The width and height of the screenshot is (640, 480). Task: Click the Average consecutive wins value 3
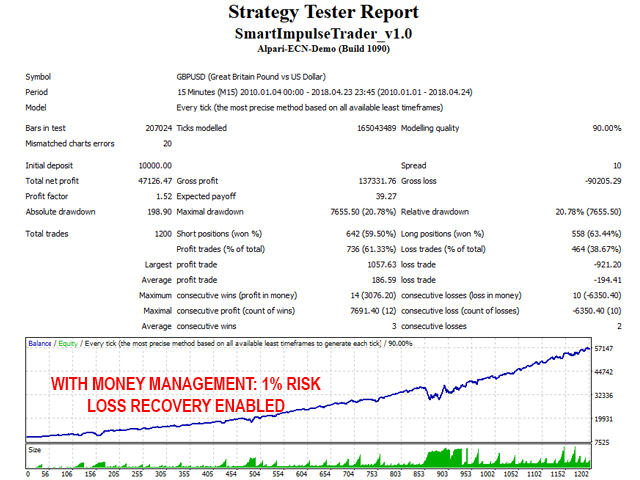pyautogui.click(x=394, y=326)
